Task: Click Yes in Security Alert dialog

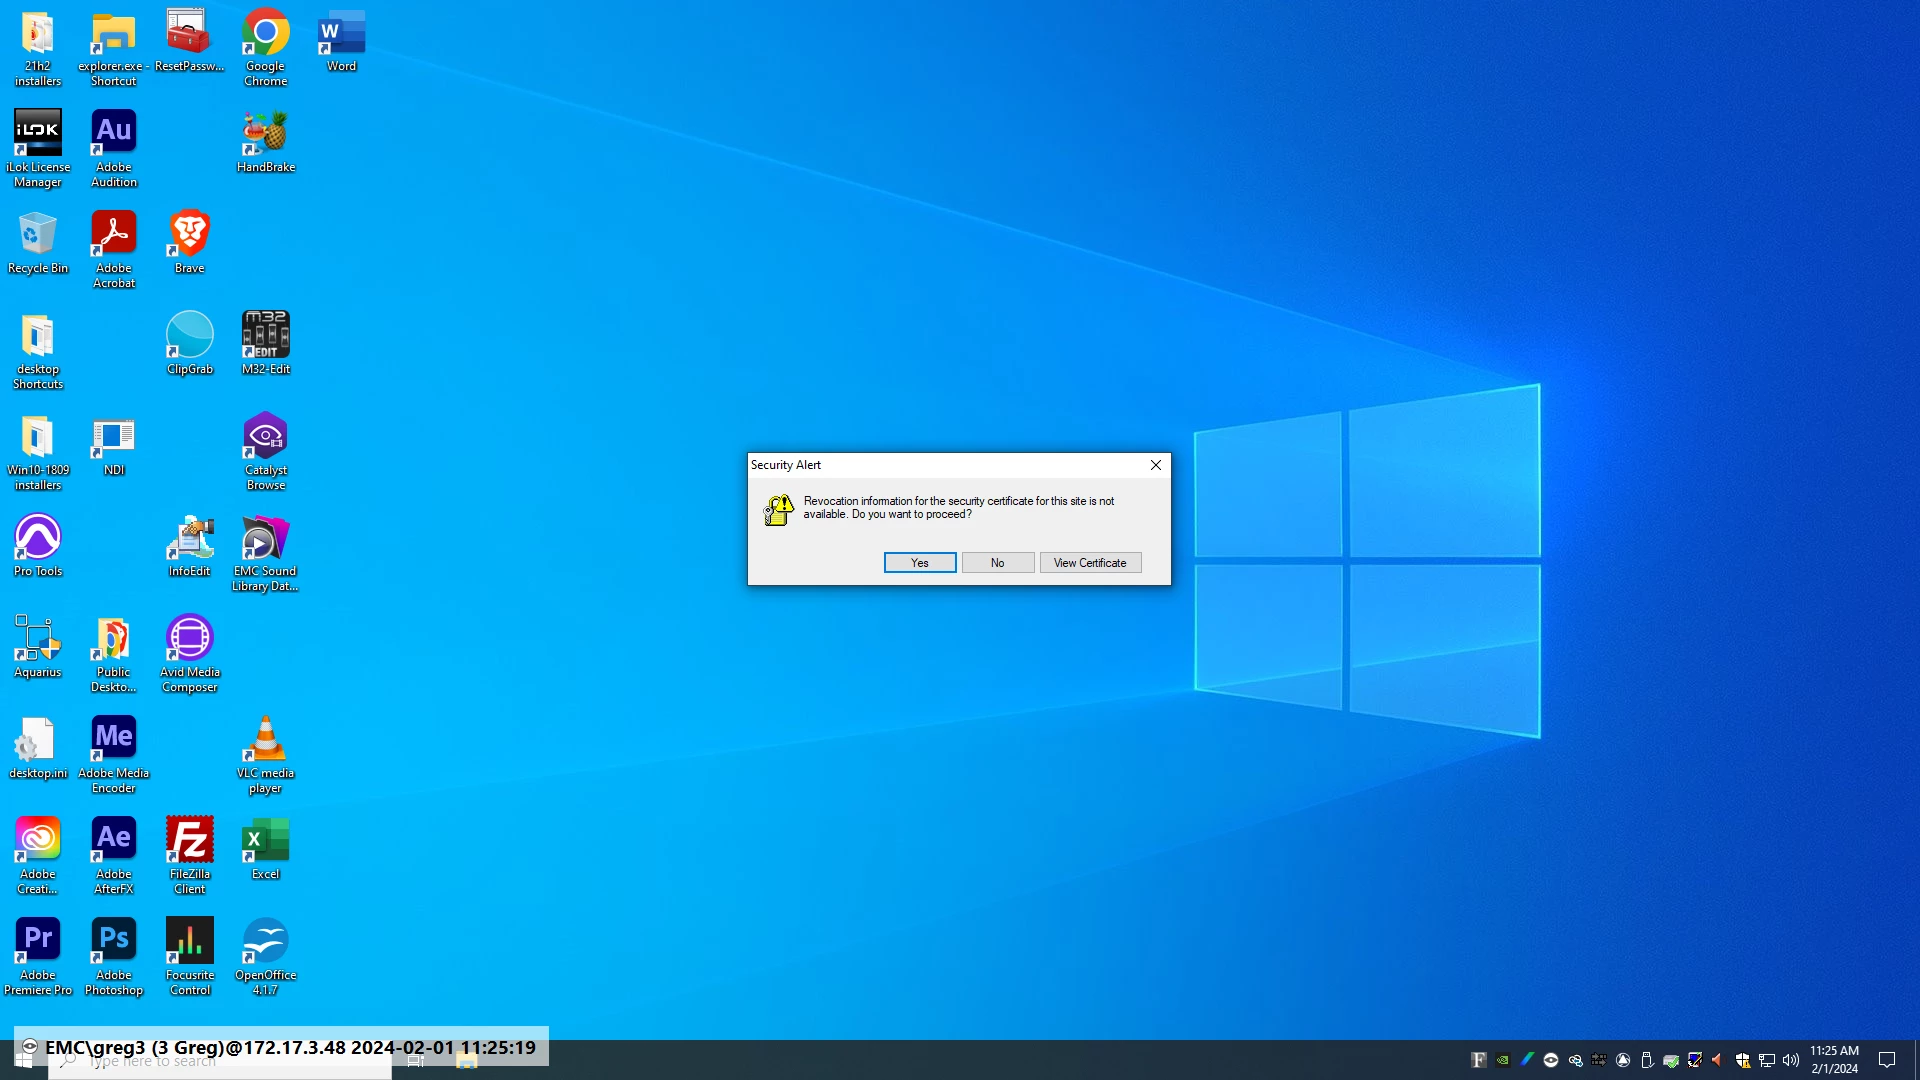Action: click(919, 563)
